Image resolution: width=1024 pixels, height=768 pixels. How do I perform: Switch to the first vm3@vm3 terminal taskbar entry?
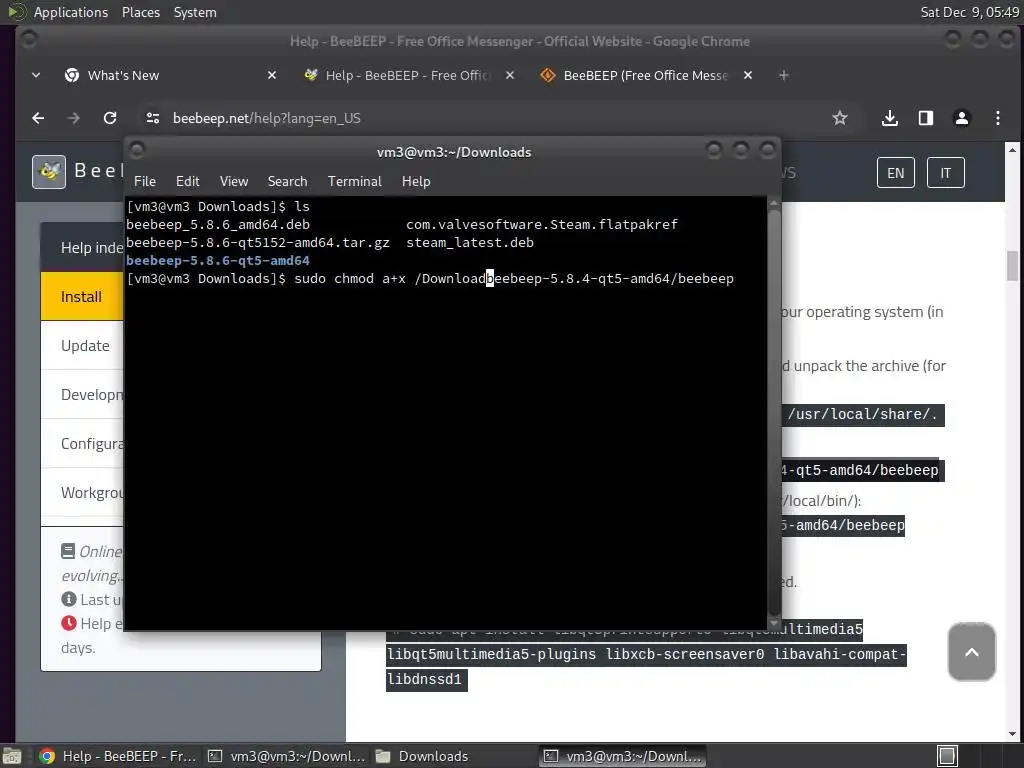(x=286, y=756)
